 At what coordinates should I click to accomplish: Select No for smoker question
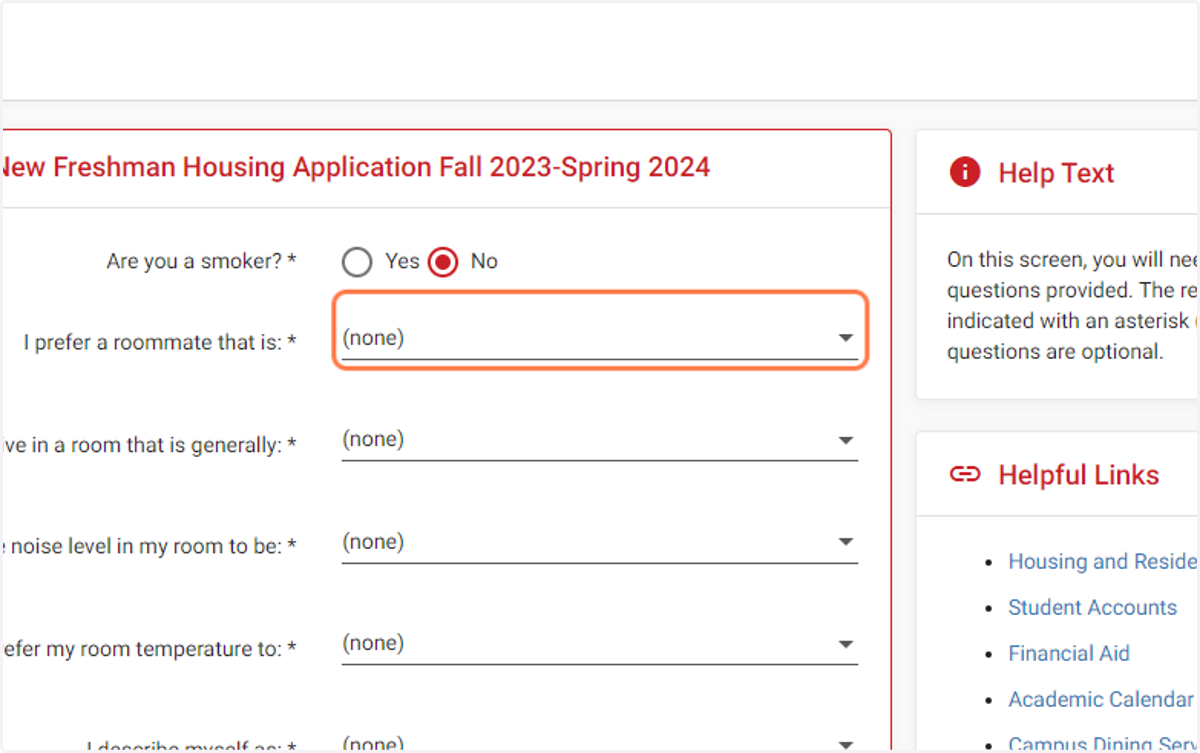point(443,262)
